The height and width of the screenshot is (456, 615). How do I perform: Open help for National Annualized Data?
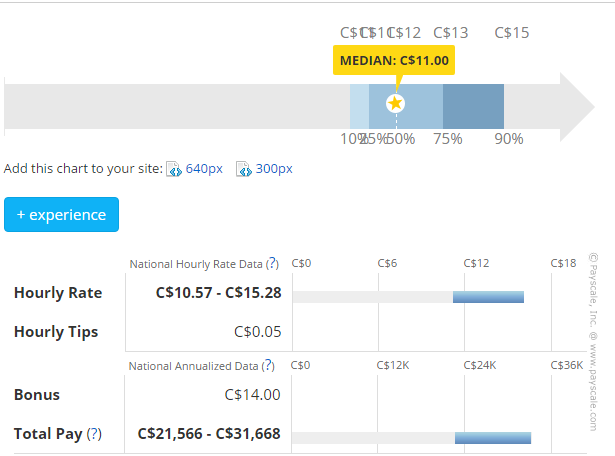tap(267, 366)
